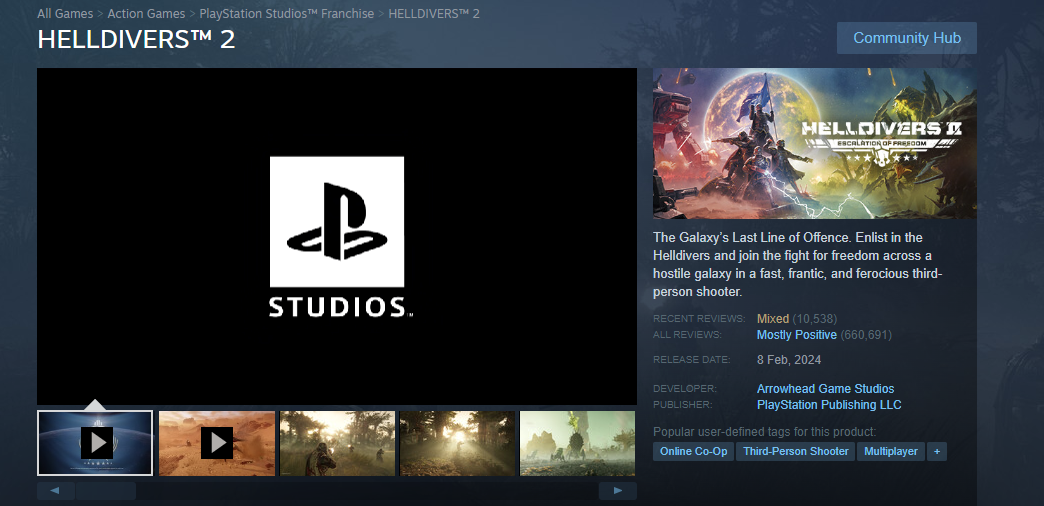Click the Multiplayer tag
The width and height of the screenshot is (1044, 506).
pyautogui.click(x=891, y=451)
